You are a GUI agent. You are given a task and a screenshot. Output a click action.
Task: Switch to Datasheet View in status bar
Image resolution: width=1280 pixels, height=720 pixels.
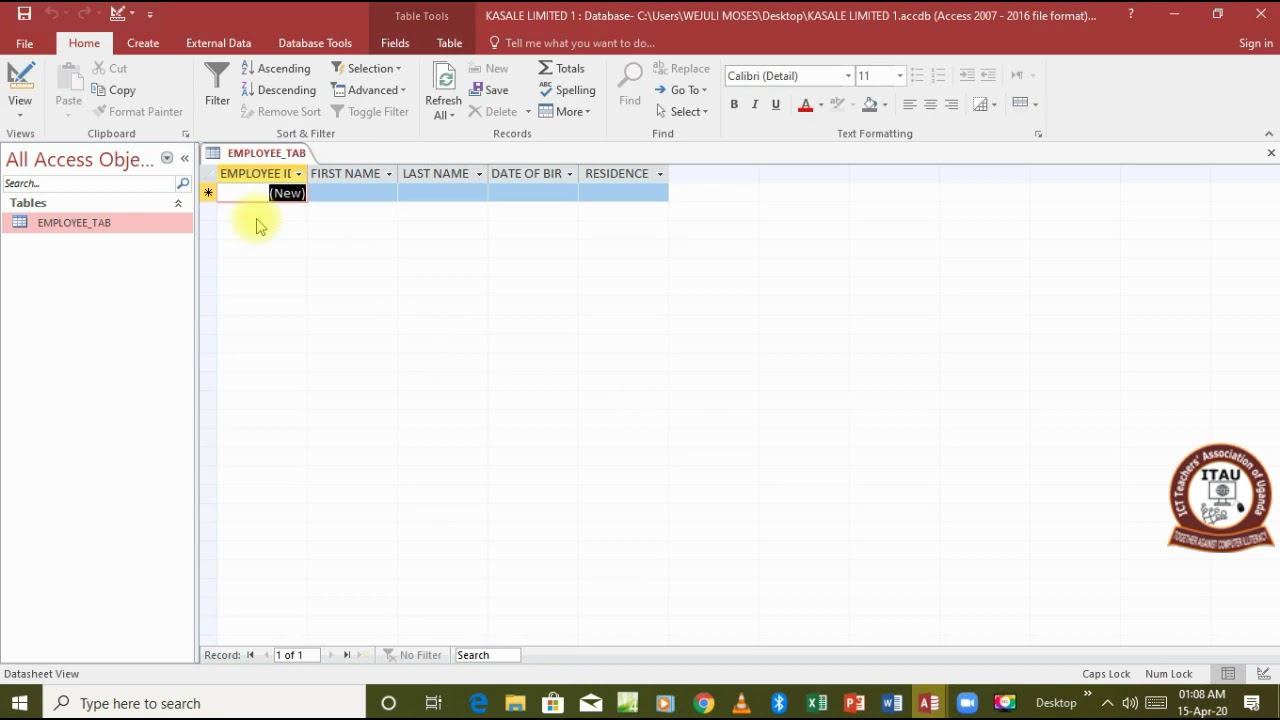pyautogui.click(x=1228, y=674)
